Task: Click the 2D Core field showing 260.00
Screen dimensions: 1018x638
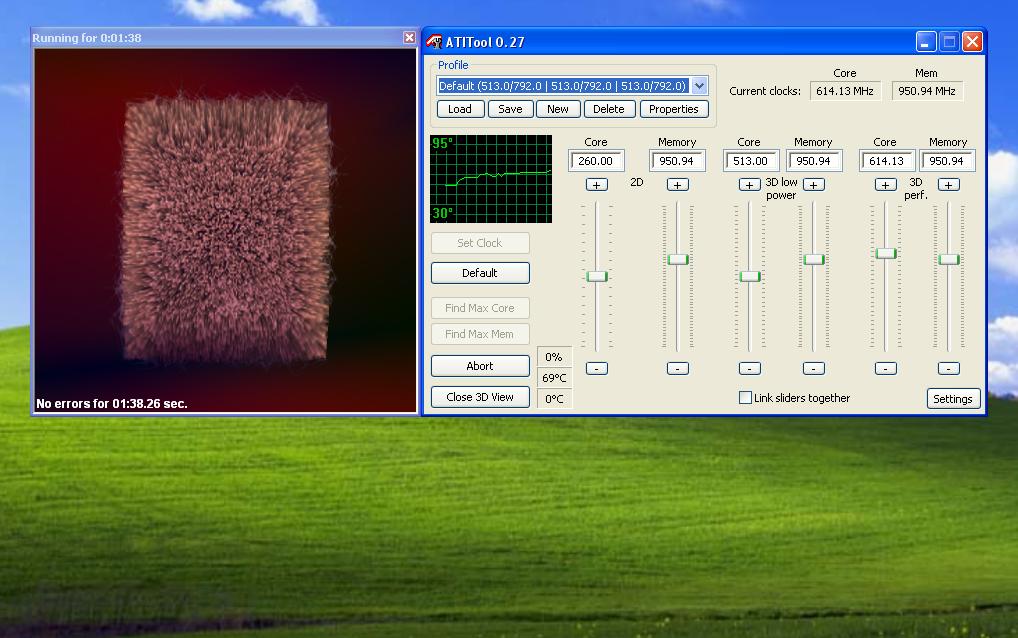Action: point(596,161)
